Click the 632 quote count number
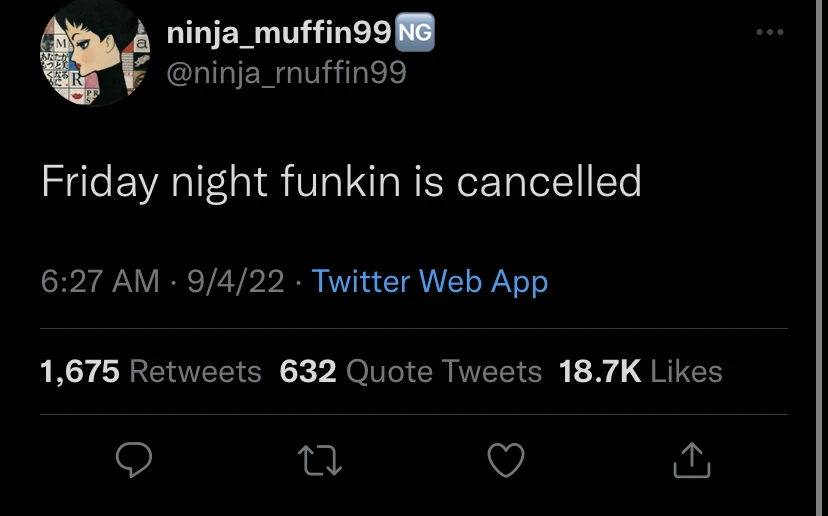The height and width of the screenshot is (516, 828). (308, 372)
